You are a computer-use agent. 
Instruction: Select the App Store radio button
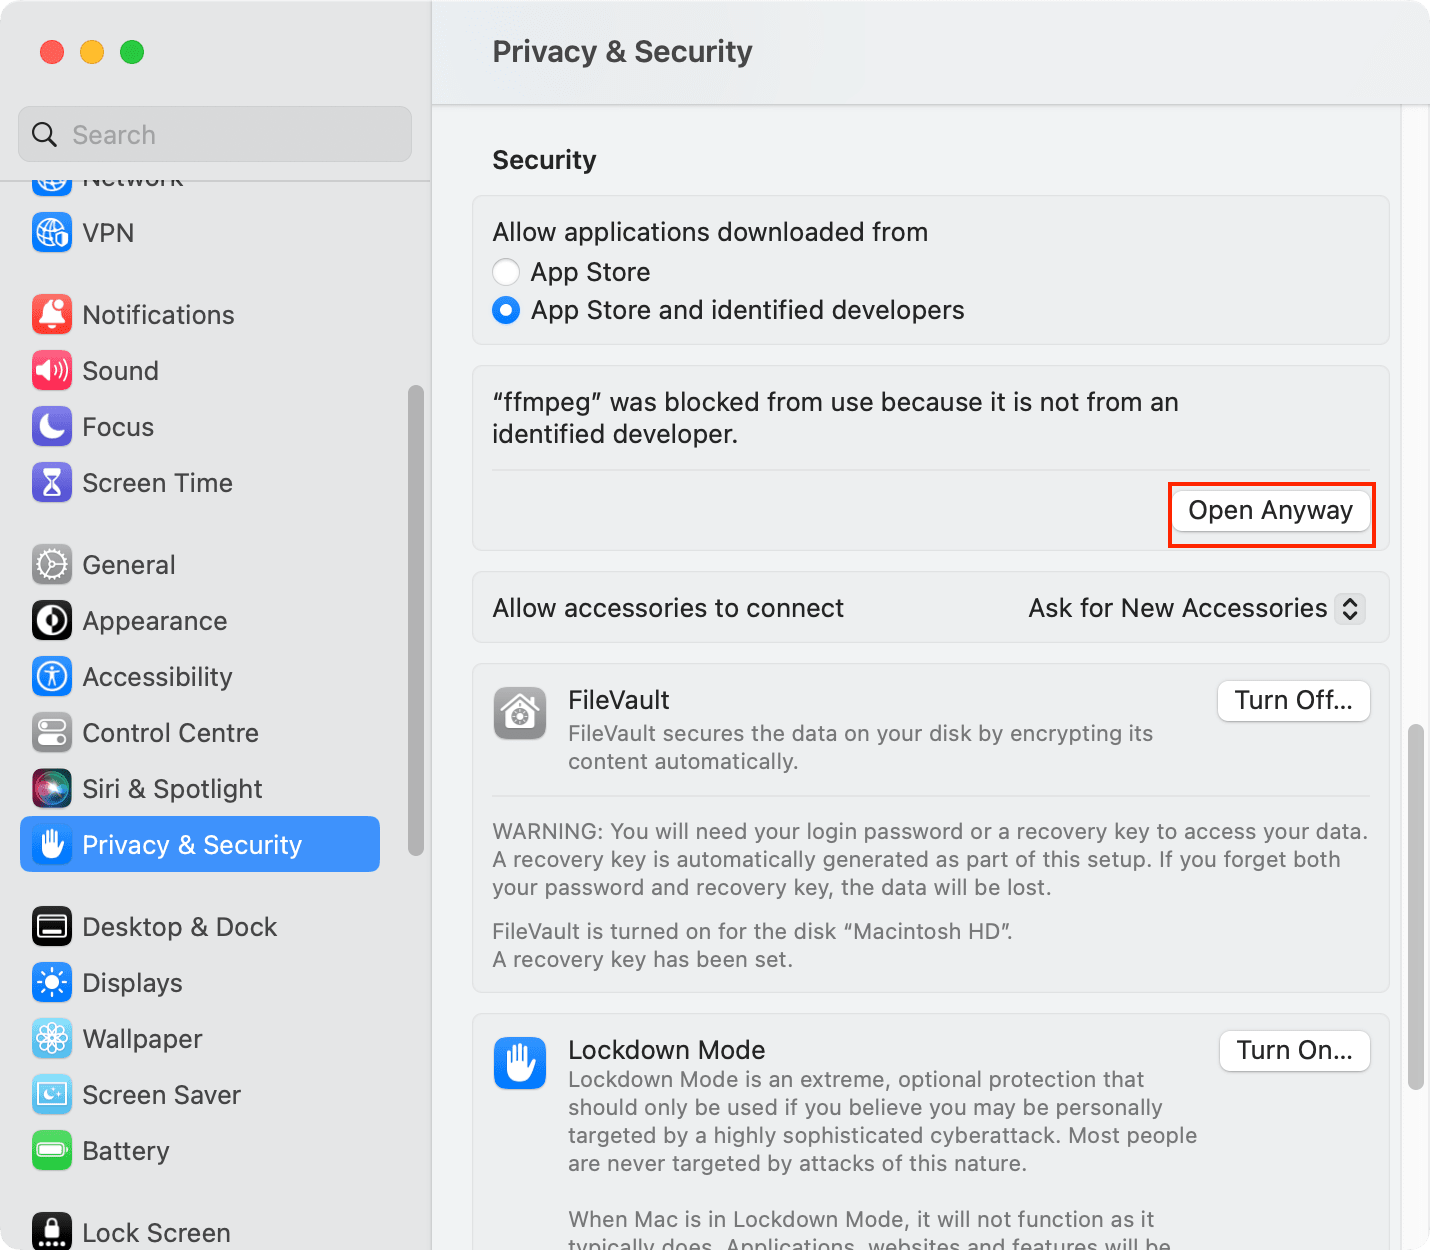coord(506,272)
